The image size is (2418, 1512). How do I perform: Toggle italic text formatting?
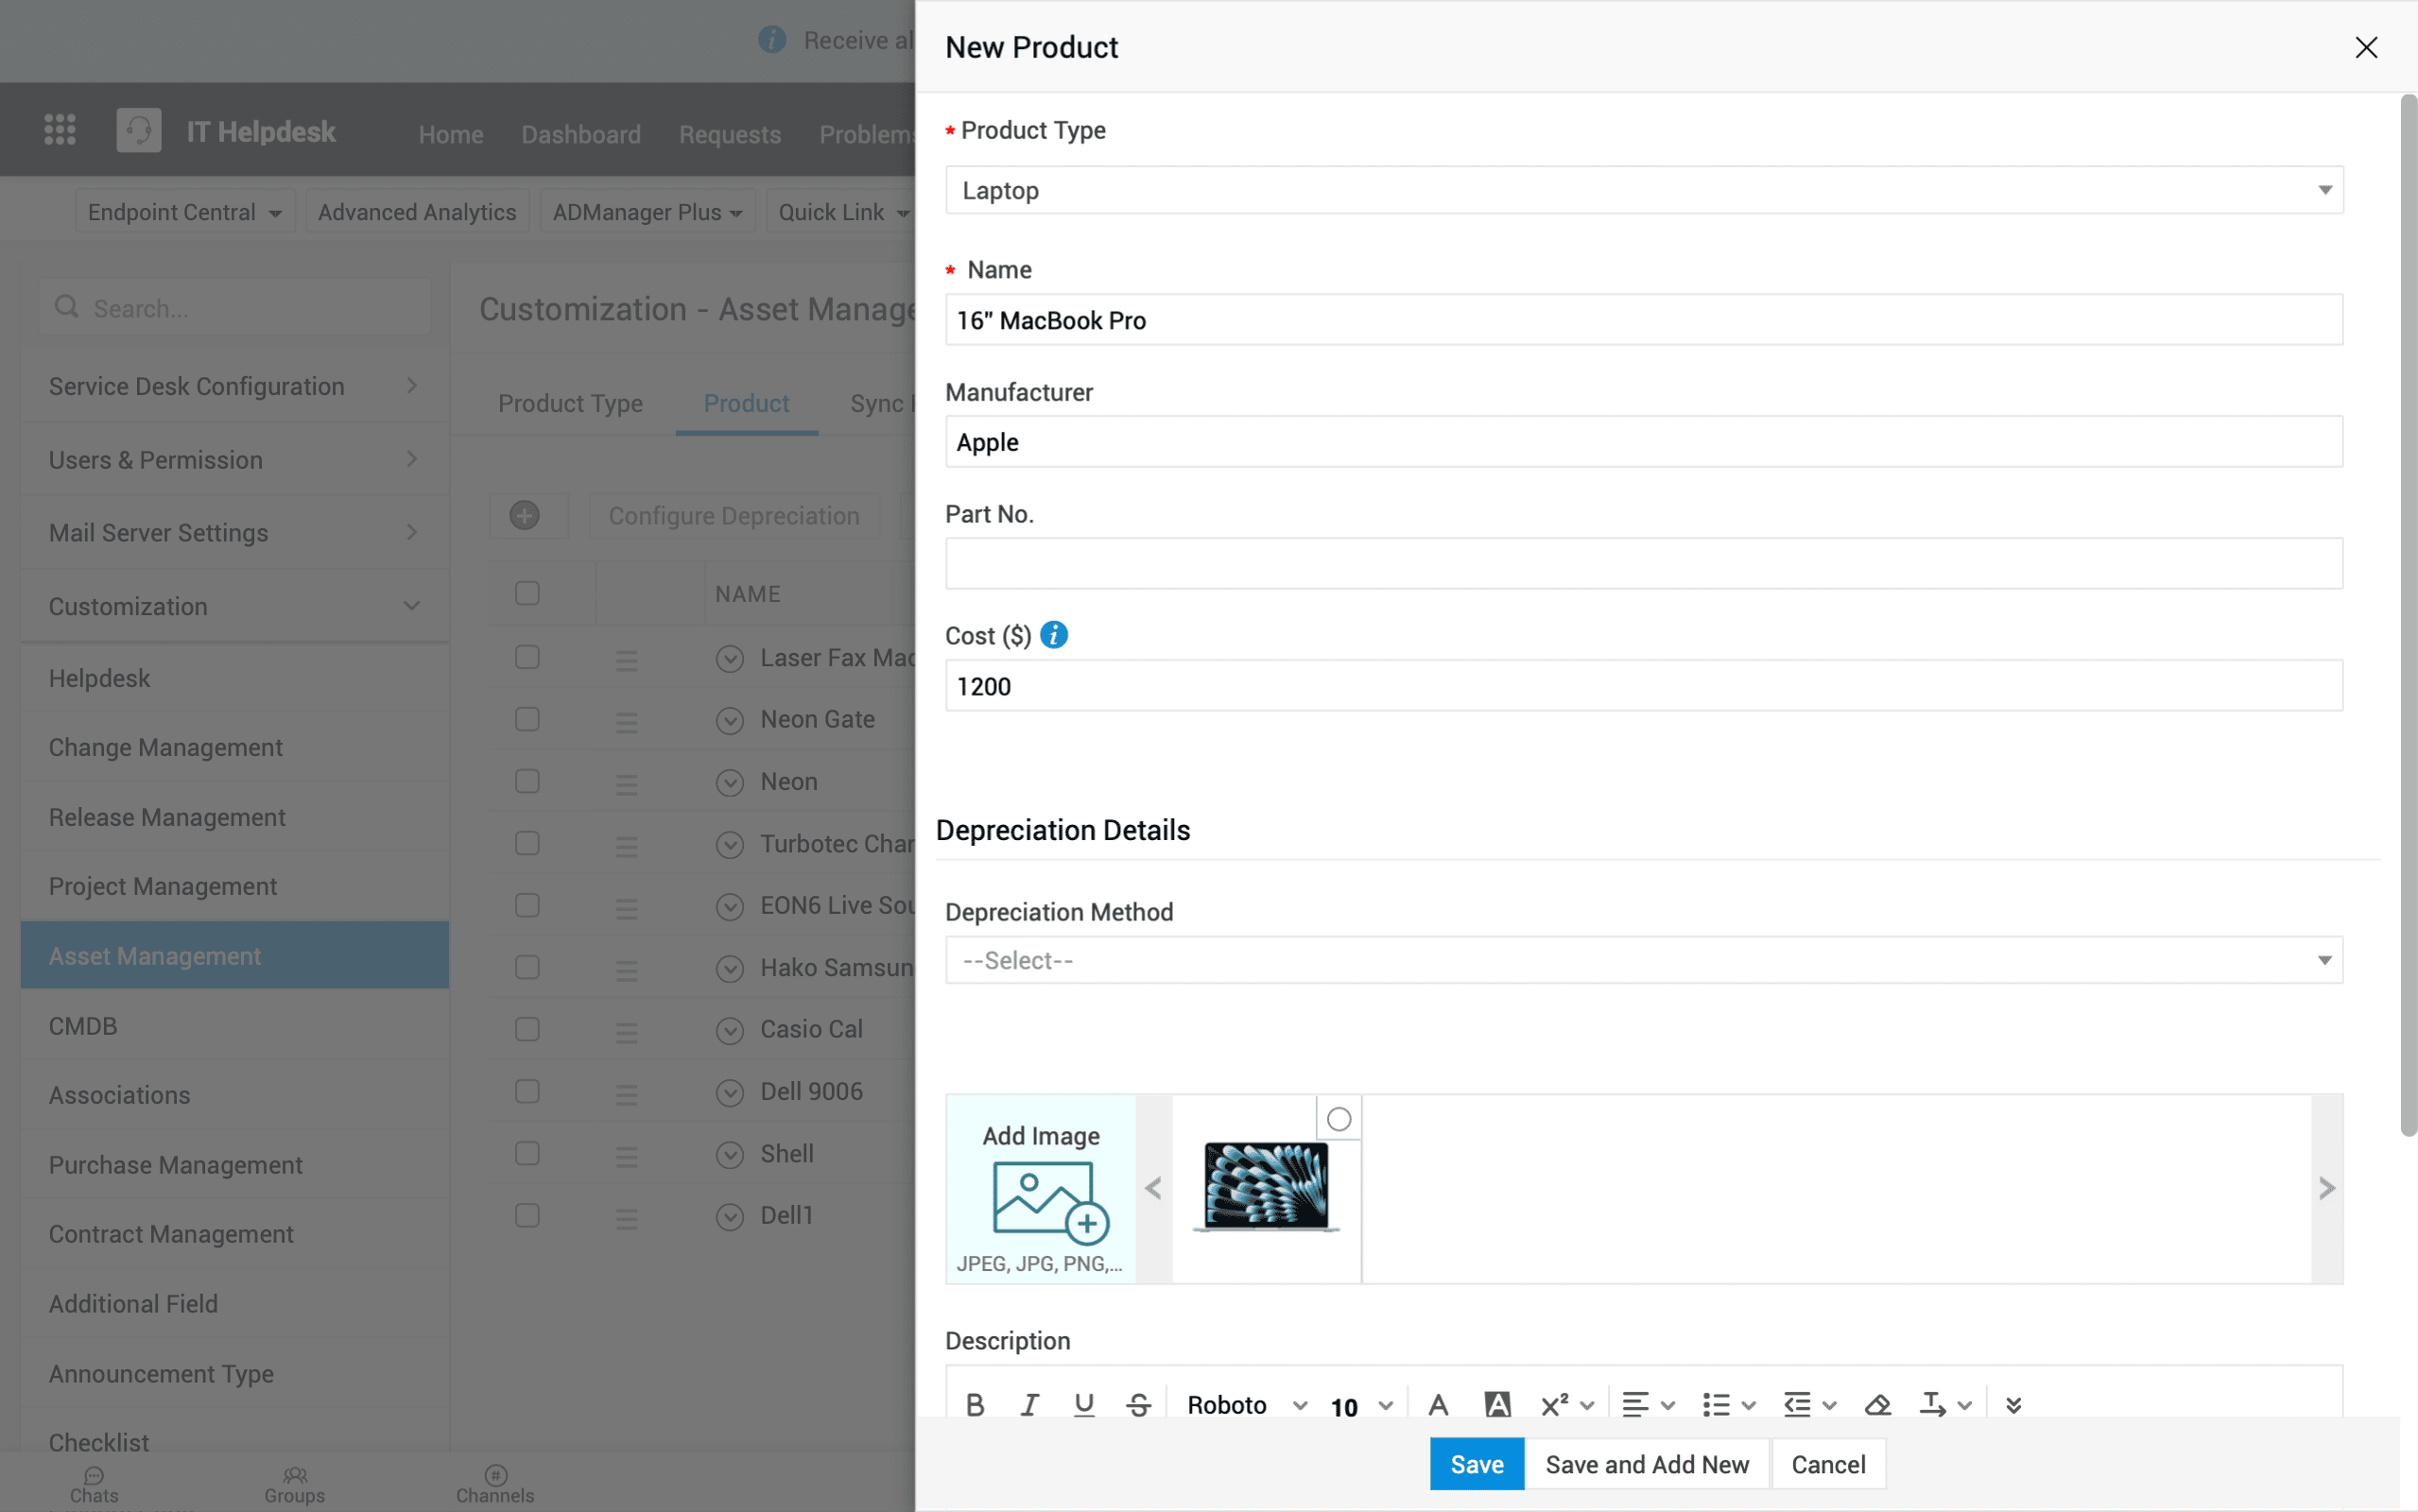(1029, 1405)
